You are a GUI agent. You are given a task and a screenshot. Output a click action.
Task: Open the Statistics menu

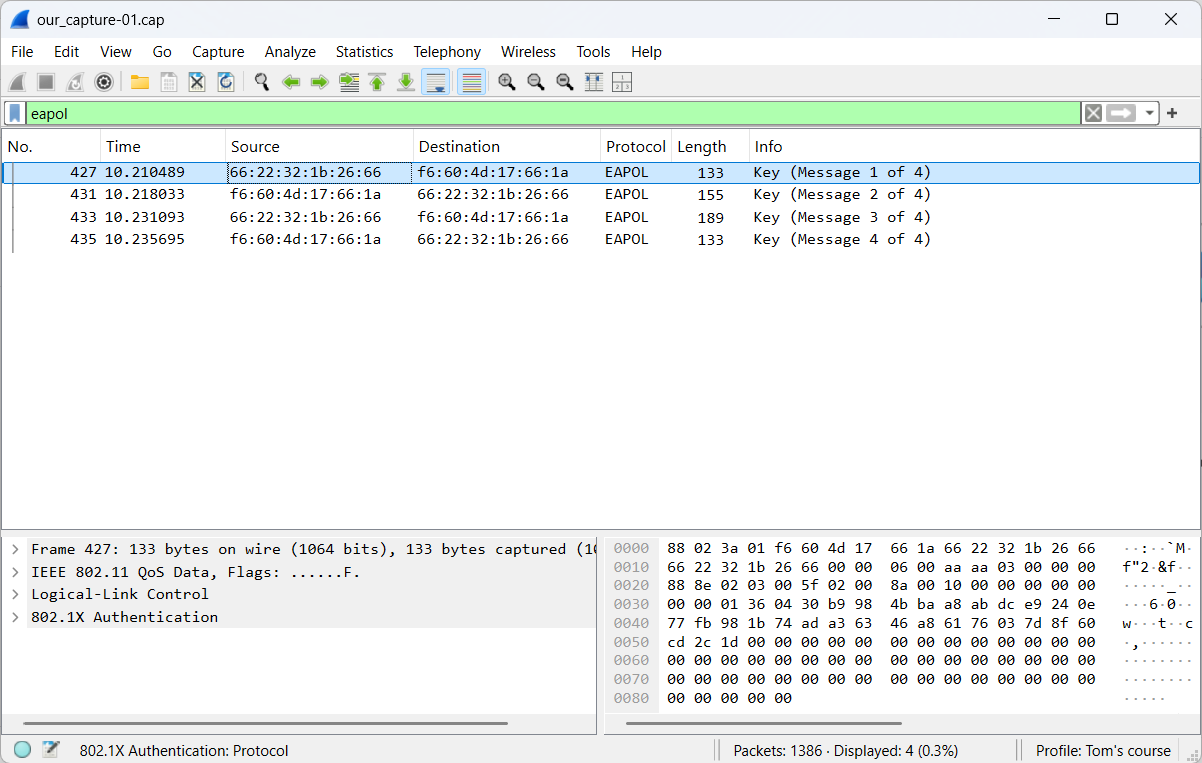(364, 52)
